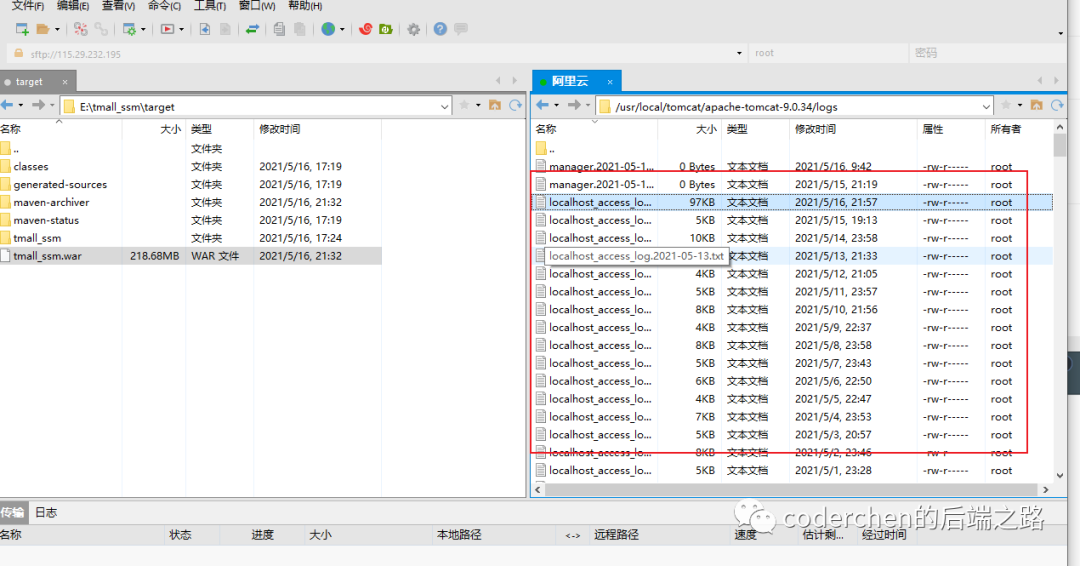Expand the session properties dropdown arrow
Screen dimensions: 1080x566
click(143, 30)
